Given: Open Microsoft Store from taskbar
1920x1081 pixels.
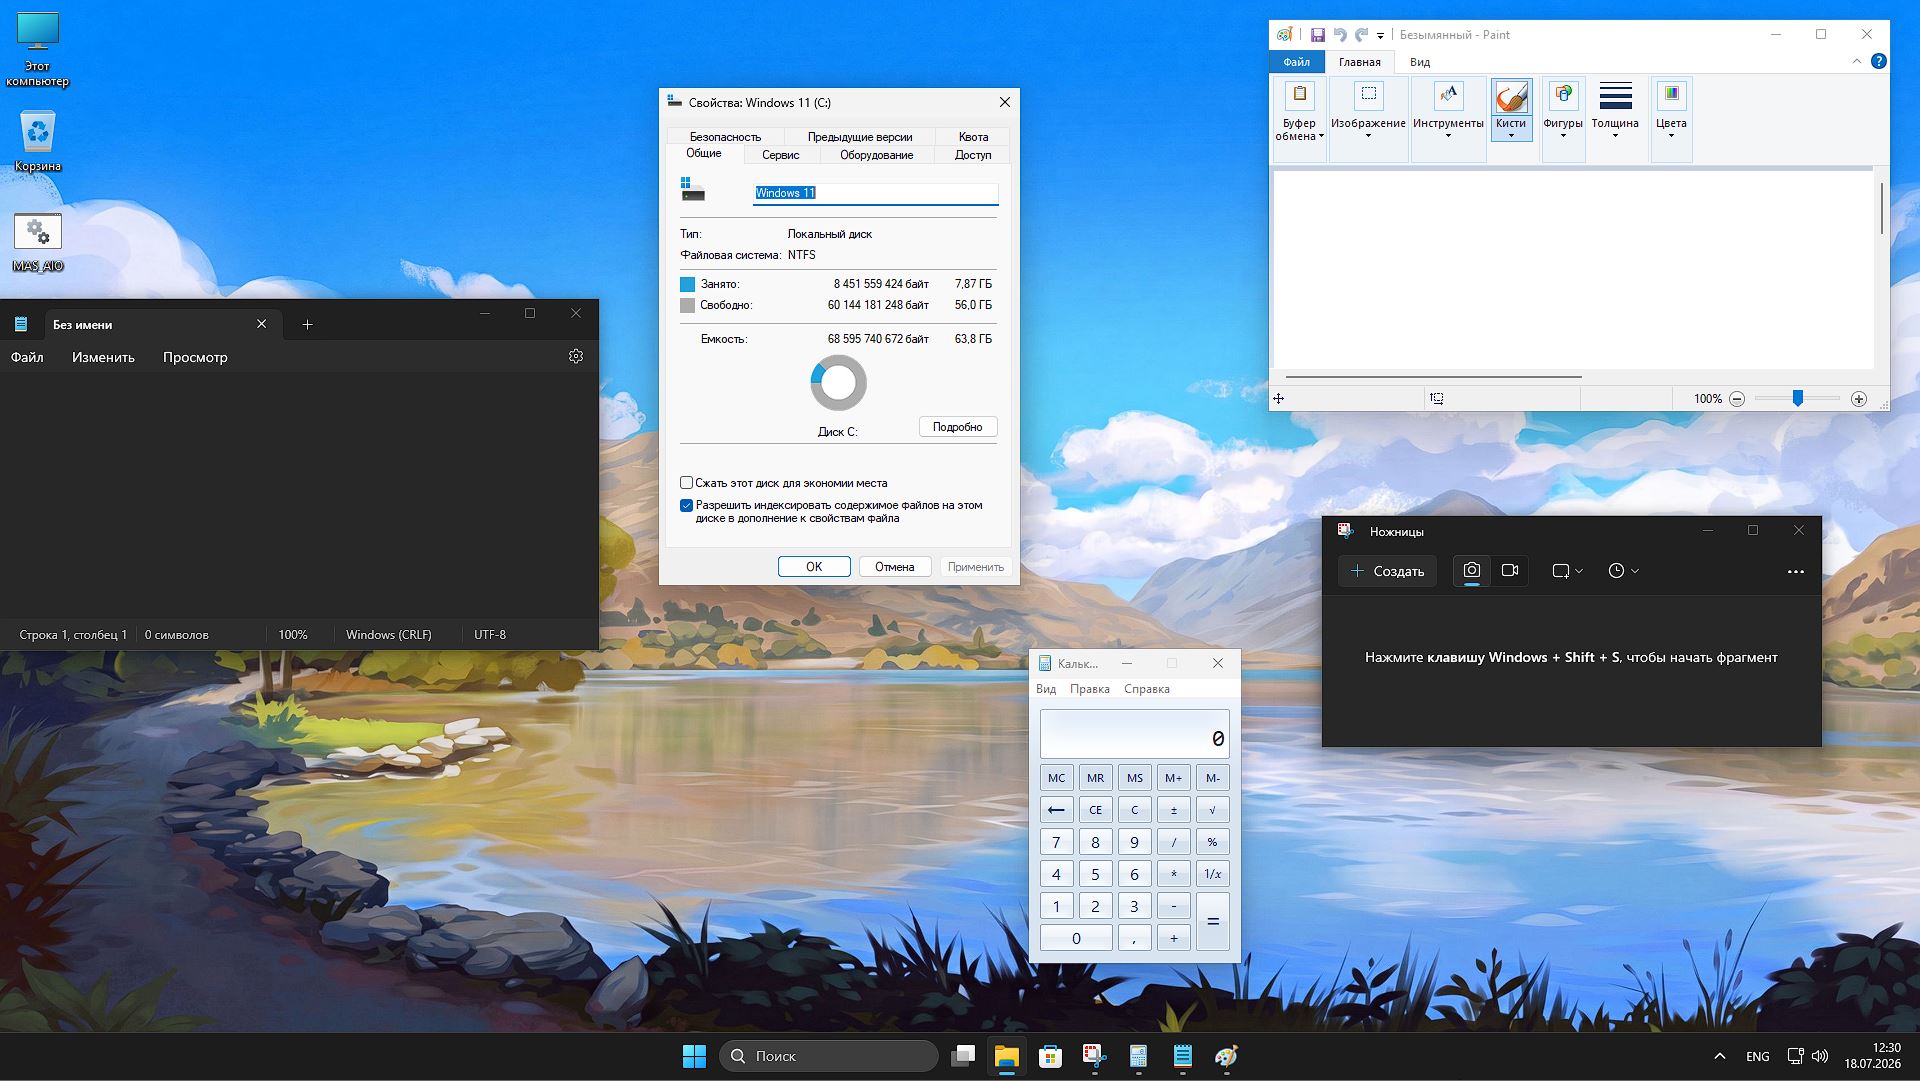Looking at the screenshot, I should tap(1050, 1056).
